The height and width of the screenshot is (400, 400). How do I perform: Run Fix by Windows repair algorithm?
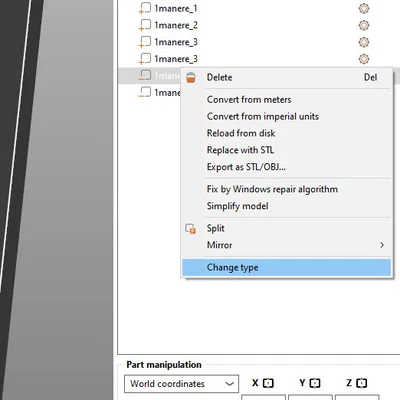pos(286,189)
